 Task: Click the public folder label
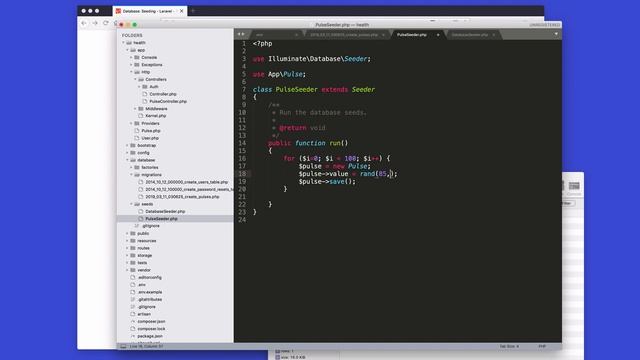pyautogui.click(x=143, y=233)
